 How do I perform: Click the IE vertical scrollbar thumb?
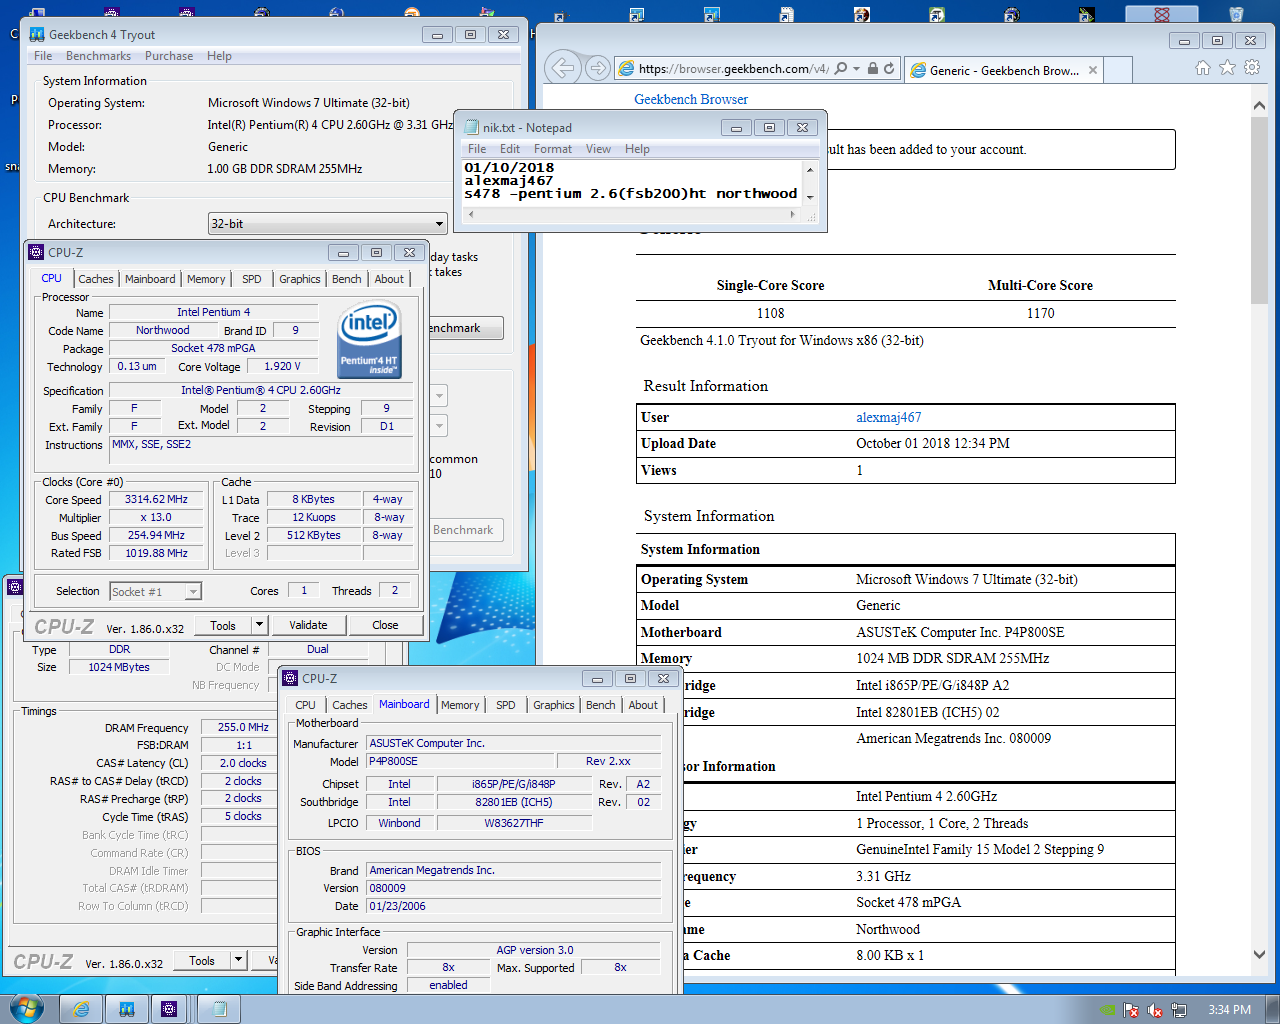tap(1259, 209)
